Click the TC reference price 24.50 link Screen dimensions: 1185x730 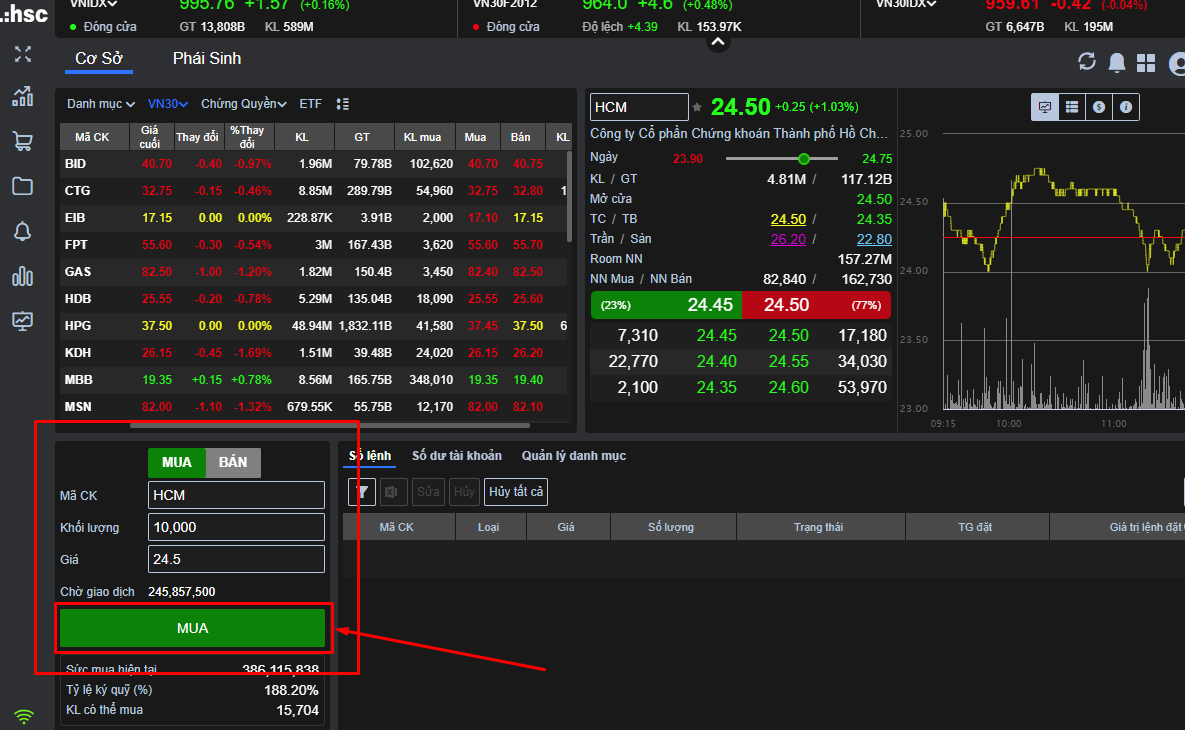(788, 219)
